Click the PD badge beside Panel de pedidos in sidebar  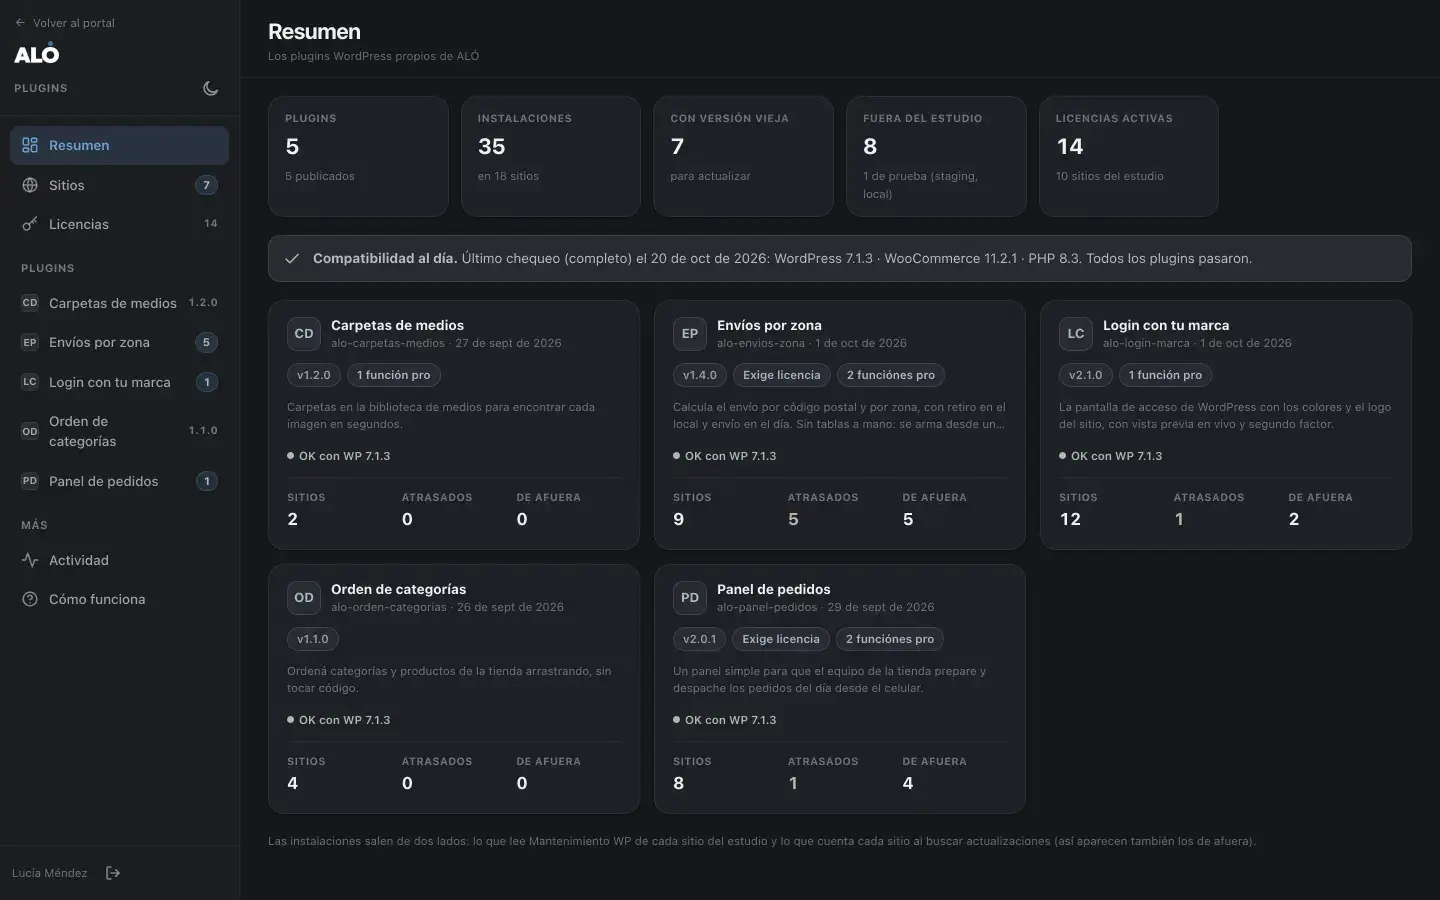(x=30, y=481)
